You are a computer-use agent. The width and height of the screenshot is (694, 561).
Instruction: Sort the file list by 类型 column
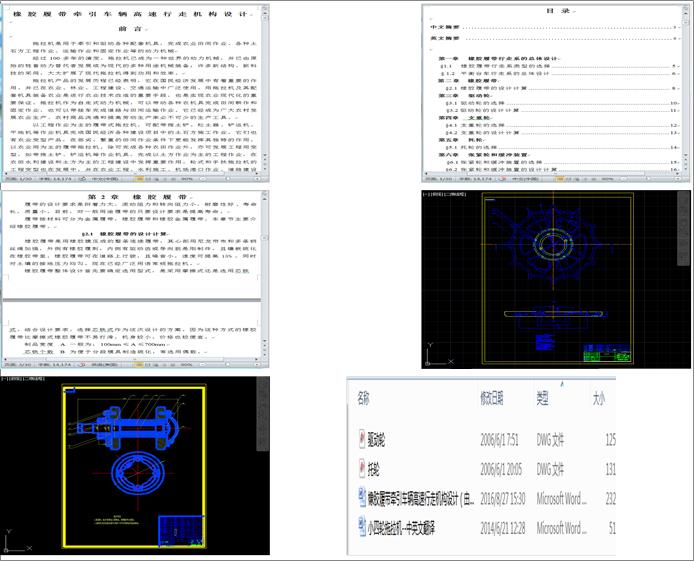click(x=543, y=399)
